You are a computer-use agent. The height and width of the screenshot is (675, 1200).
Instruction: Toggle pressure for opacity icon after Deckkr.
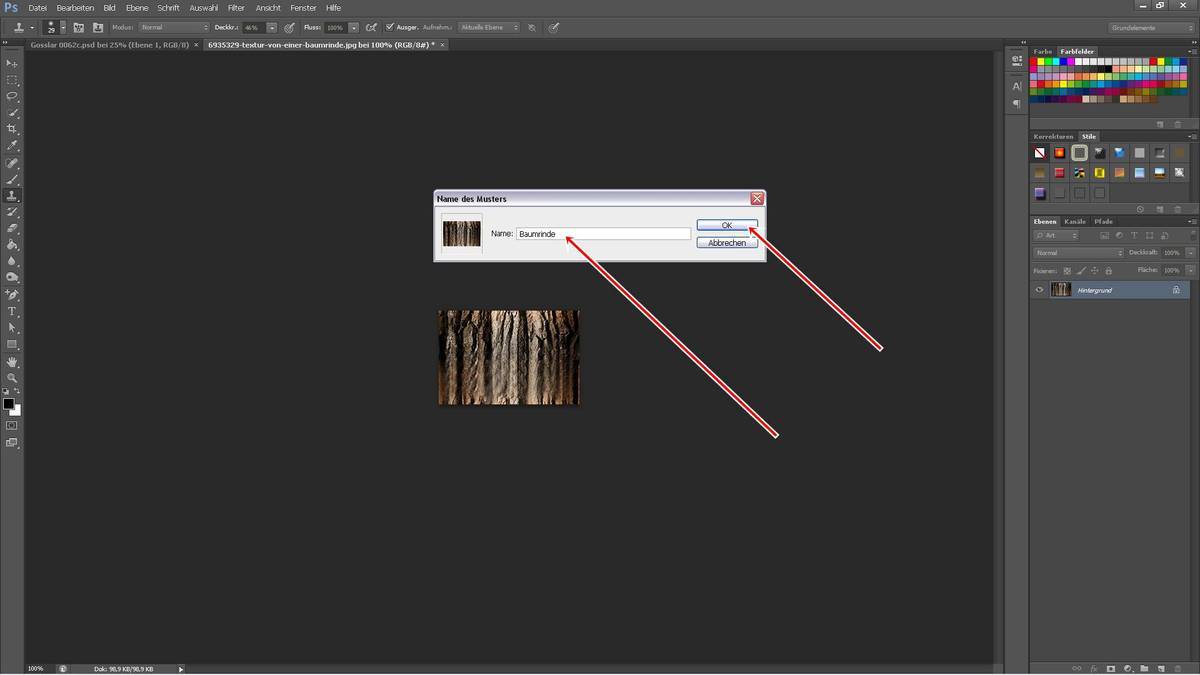[x=289, y=27]
